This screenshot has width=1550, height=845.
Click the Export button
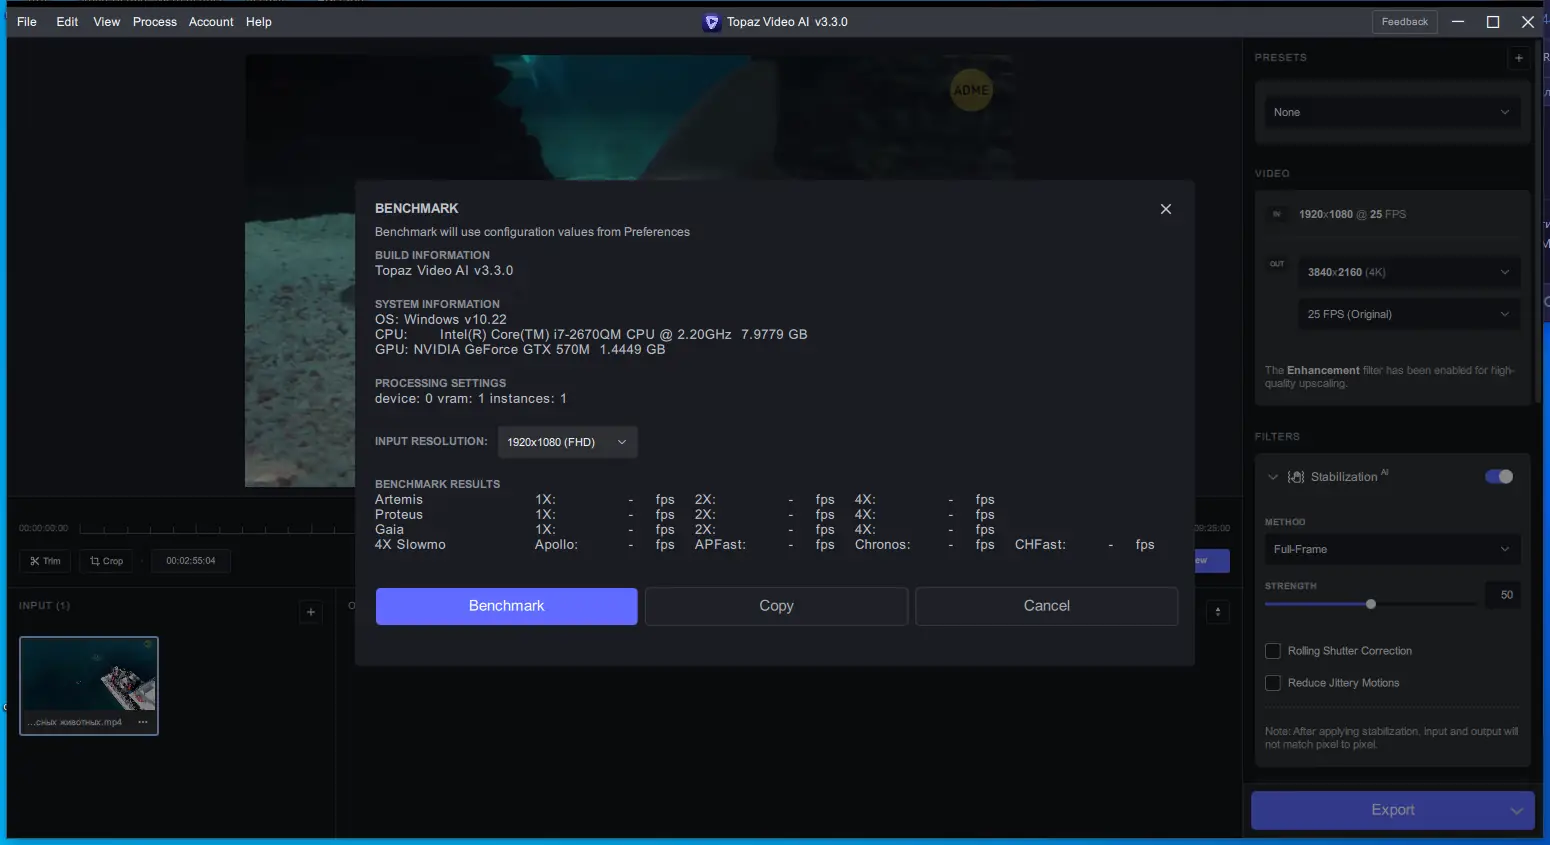tap(1392, 810)
